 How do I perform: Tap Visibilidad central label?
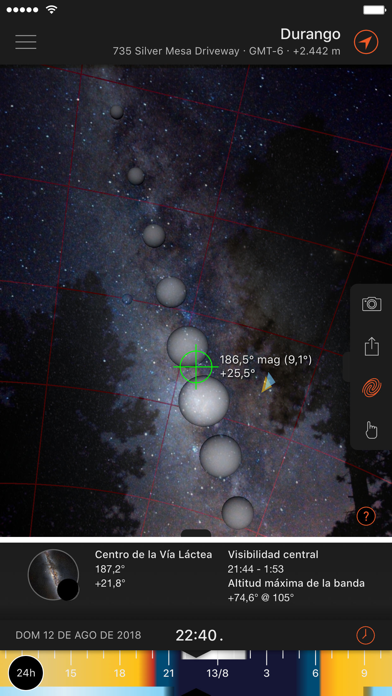pyautogui.click(x=273, y=554)
